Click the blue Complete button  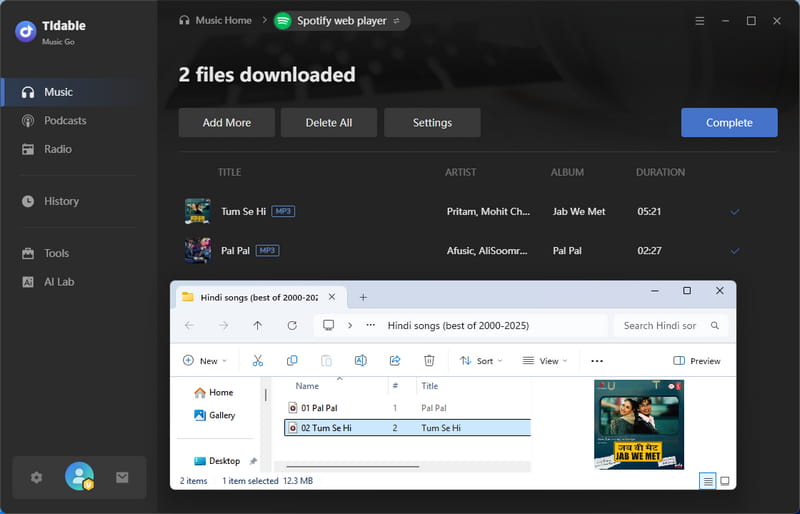(x=729, y=123)
